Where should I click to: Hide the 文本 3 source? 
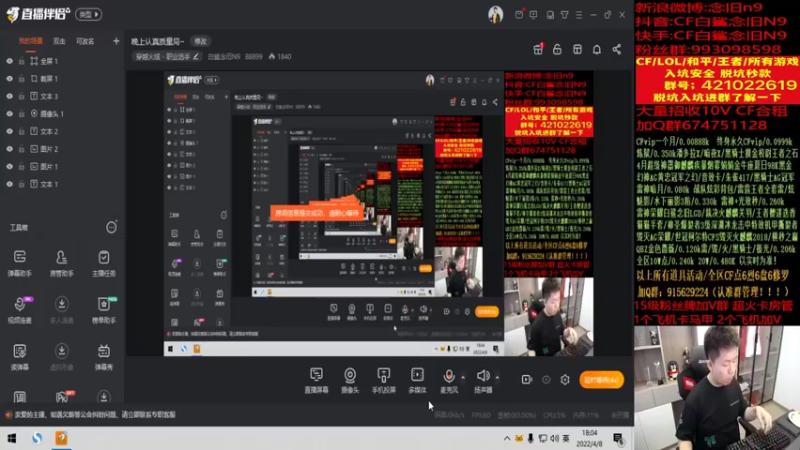[9, 96]
